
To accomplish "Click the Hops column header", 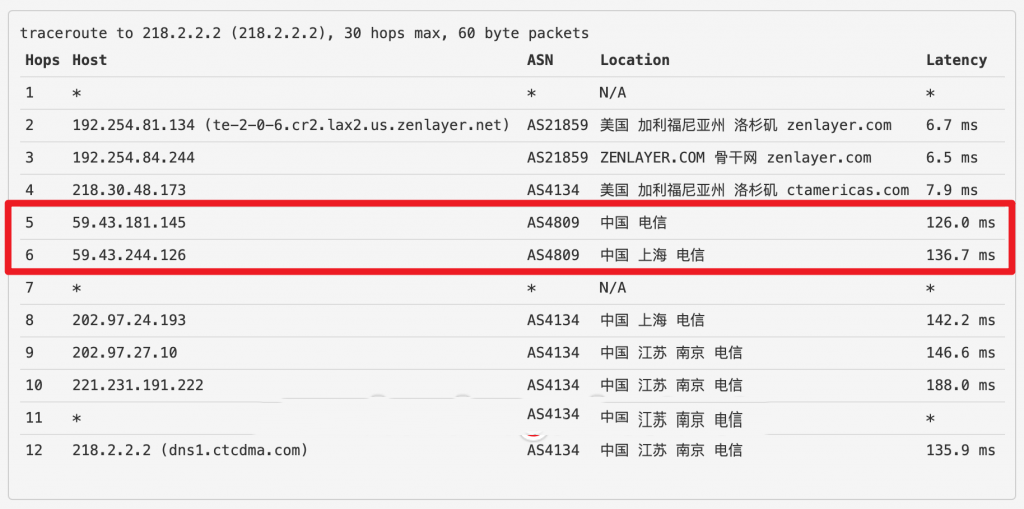I will tap(42, 60).
